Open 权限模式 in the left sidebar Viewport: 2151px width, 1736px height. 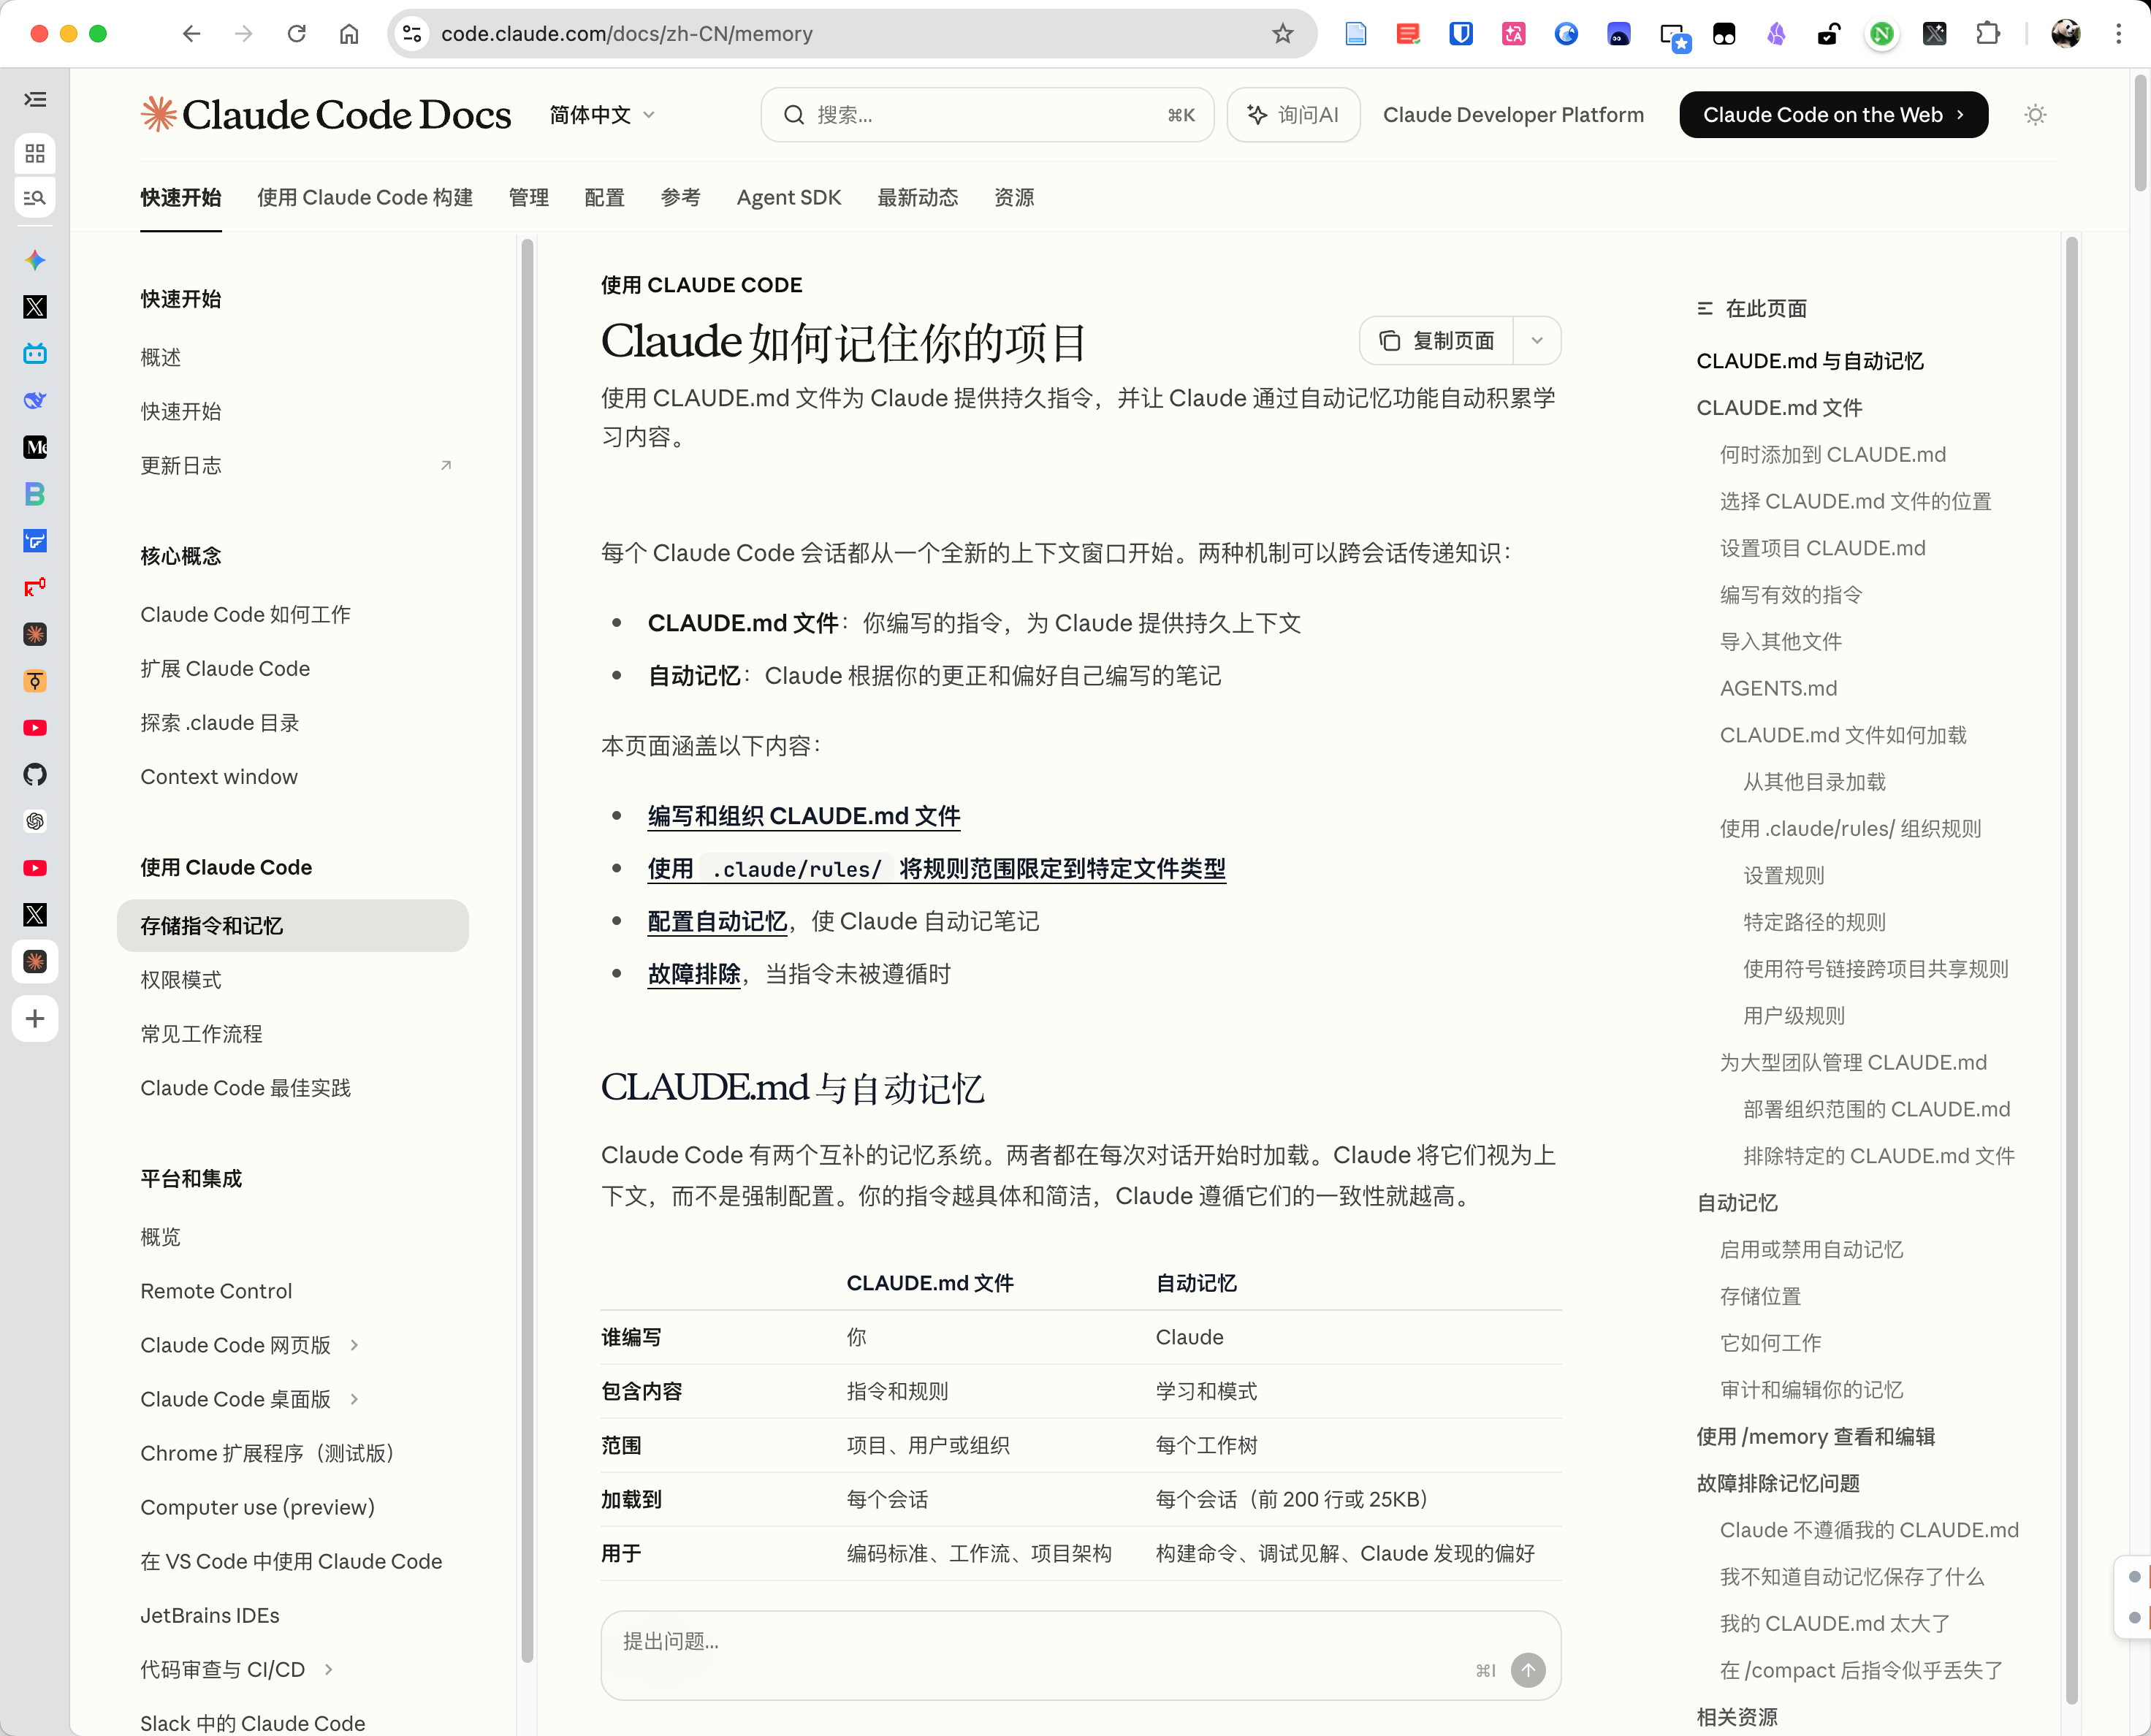tap(181, 980)
